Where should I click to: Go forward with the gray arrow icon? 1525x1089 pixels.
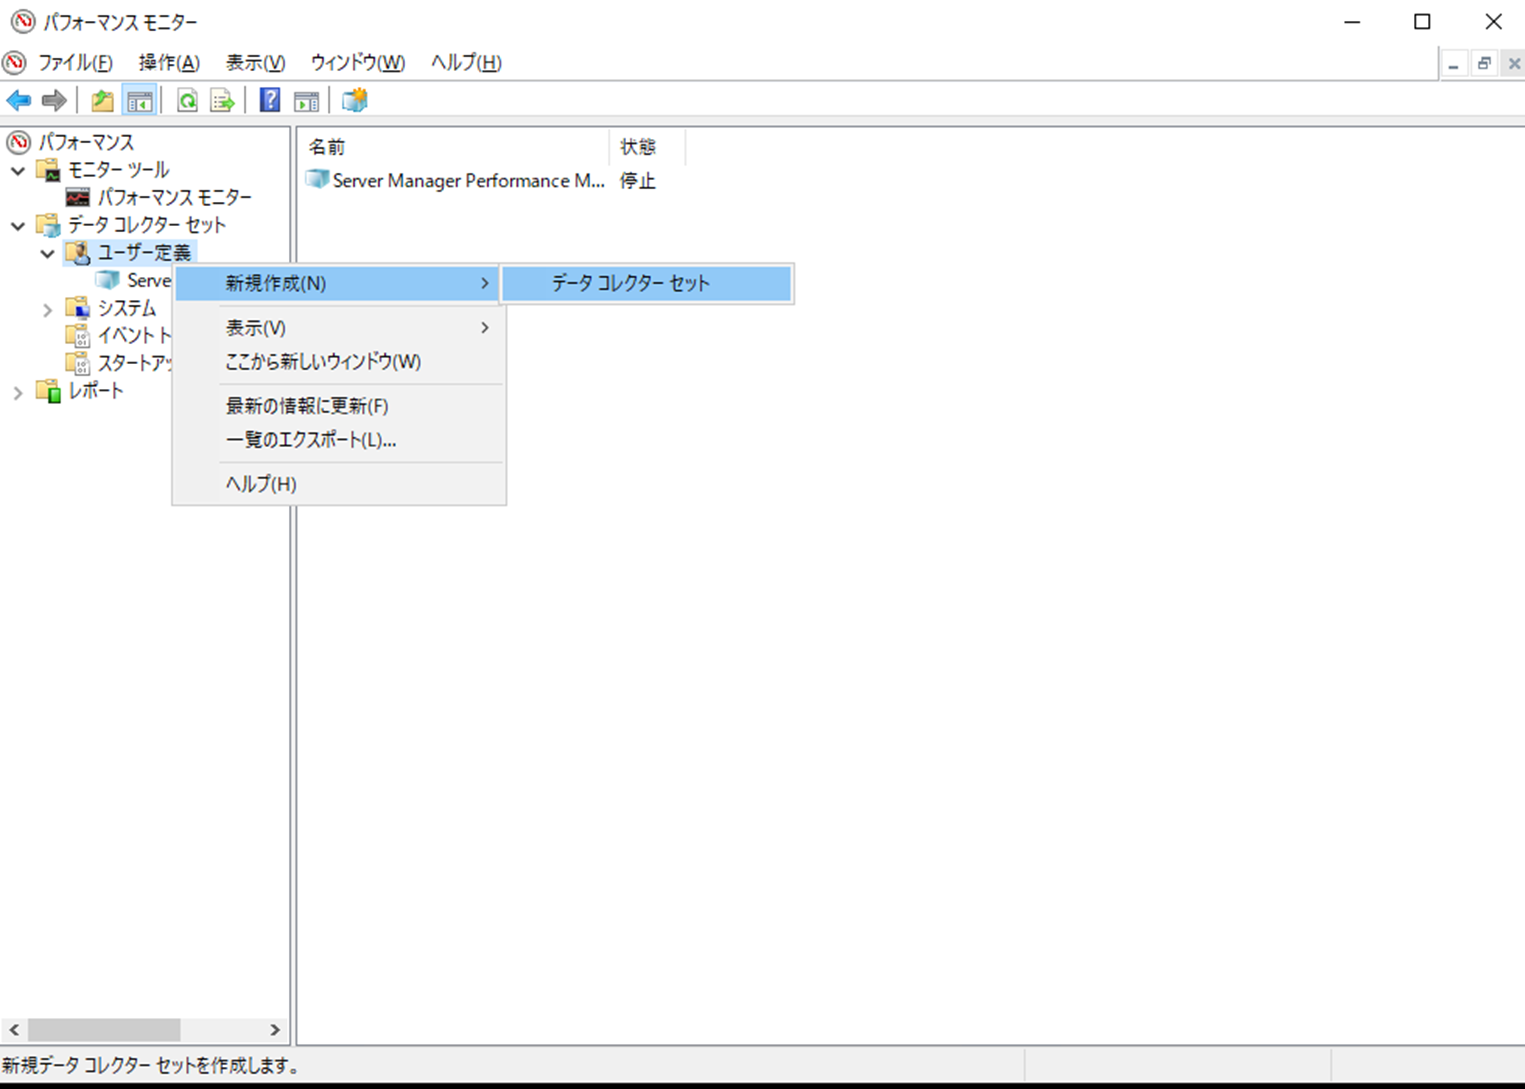54,100
